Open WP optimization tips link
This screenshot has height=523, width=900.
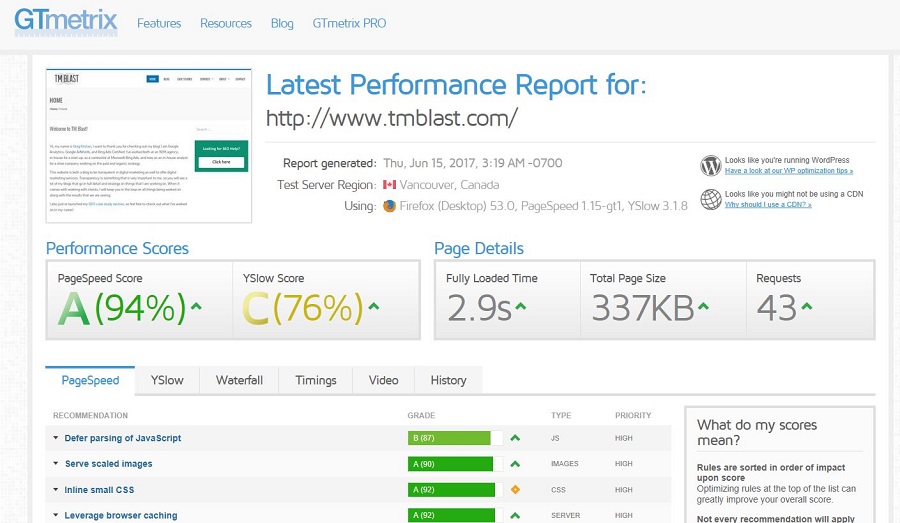point(789,171)
